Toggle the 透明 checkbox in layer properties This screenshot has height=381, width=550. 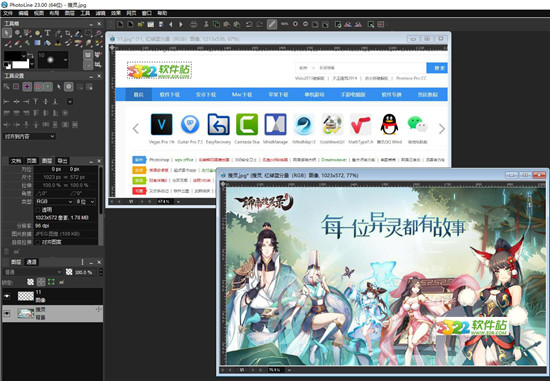38,210
